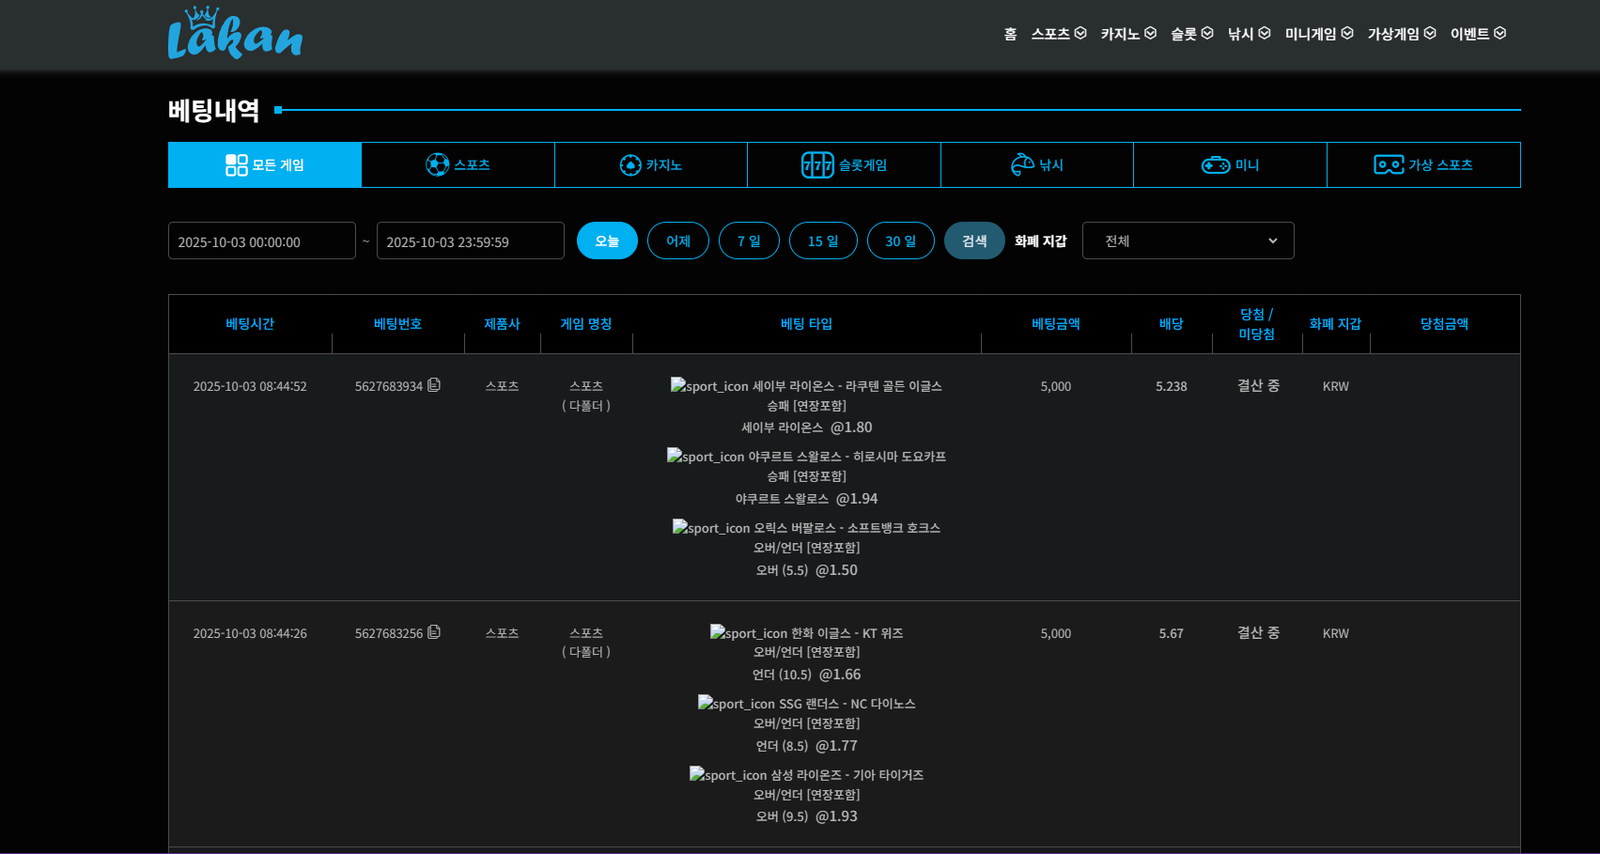Open the 슬롯게임 slot machine tab
The image size is (1600, 854).
(844, 165)
